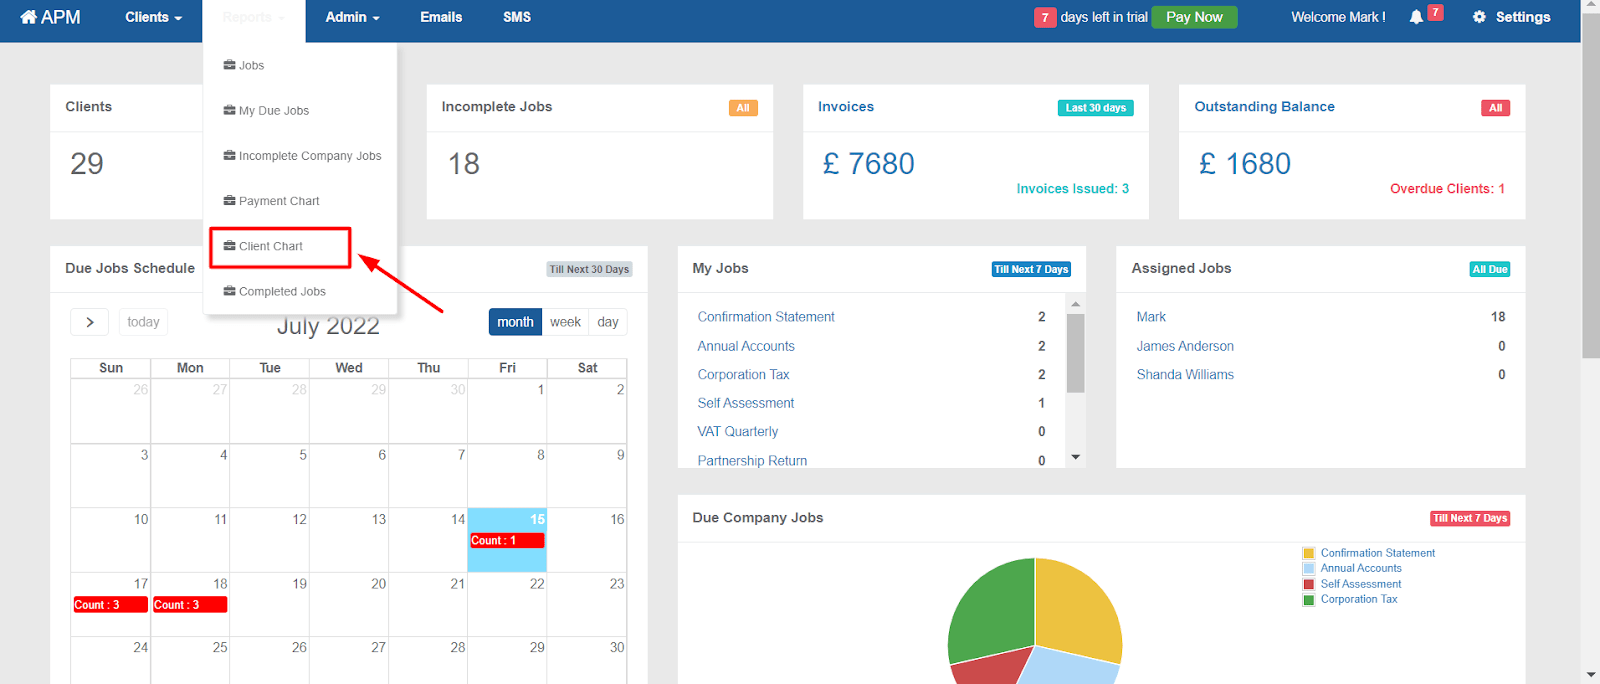
Task: Click the Pay Now button
Action: [x=1194, y=17]
